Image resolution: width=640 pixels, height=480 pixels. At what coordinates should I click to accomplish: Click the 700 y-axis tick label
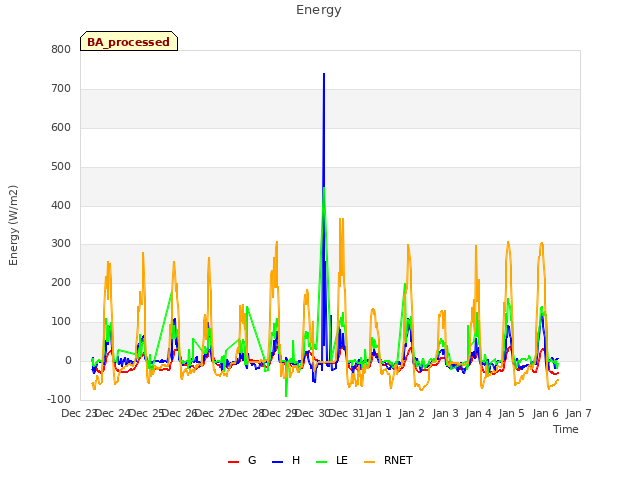click(x=61, y=89)
